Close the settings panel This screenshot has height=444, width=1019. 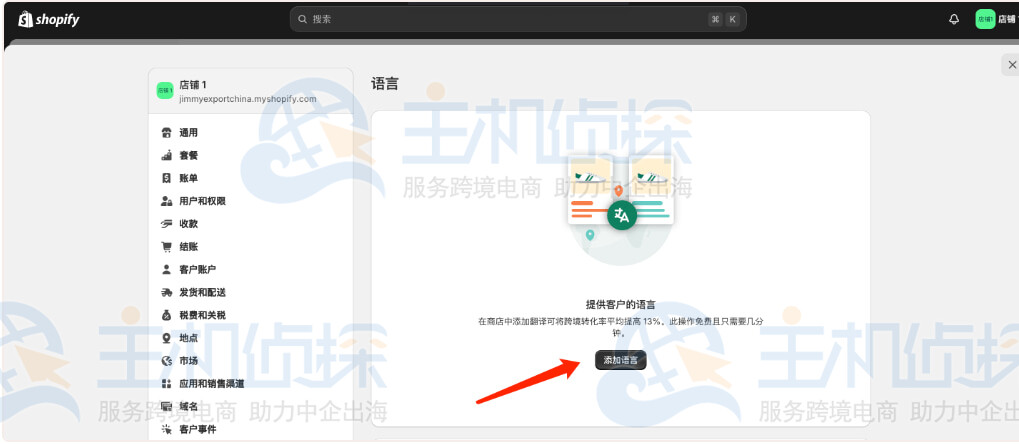(1012, 65)
